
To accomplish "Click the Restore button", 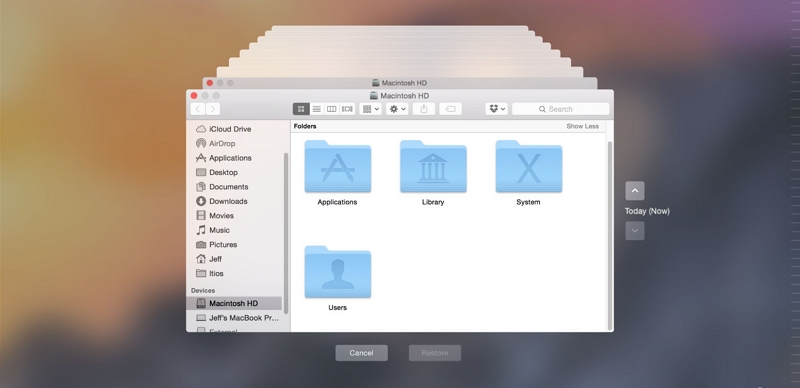I will pyautogui.click(x=435, y=353).
